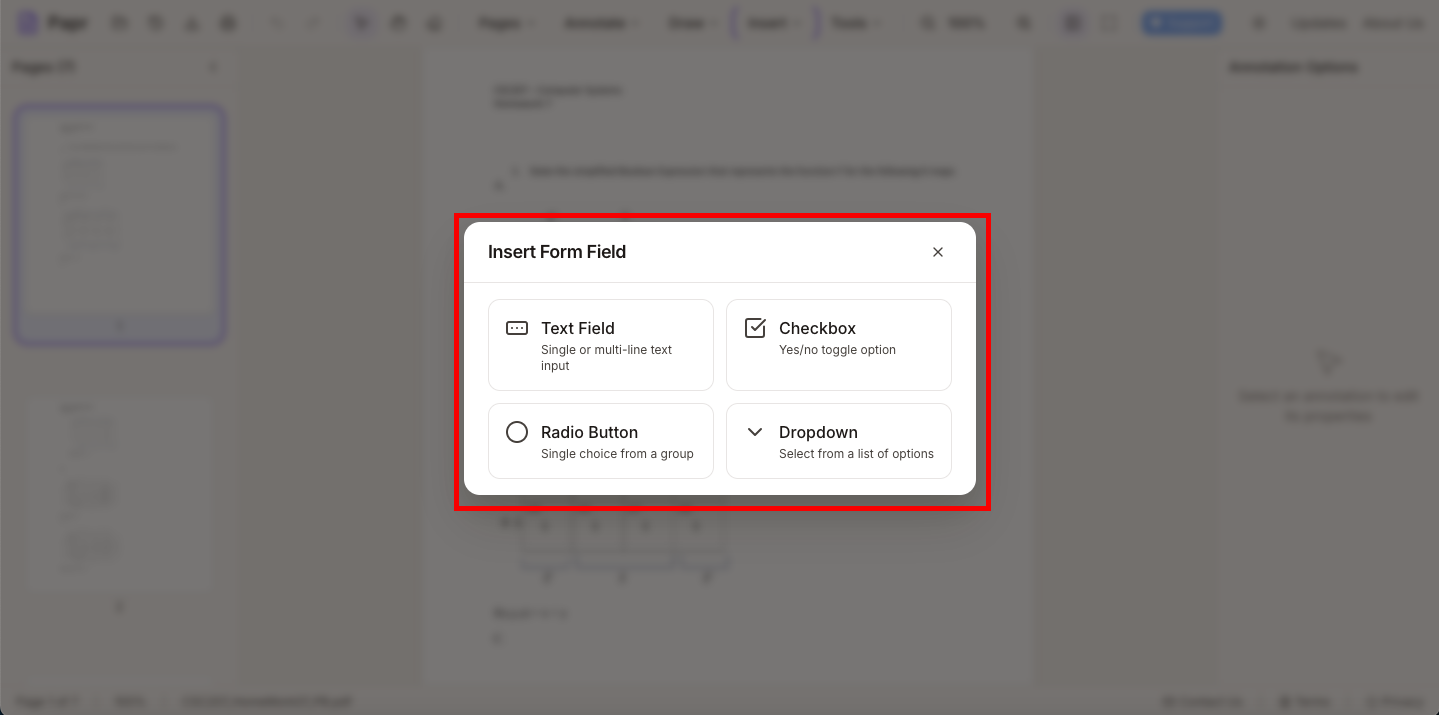The height and width of the screenshot is (715, 1439).
Task: Open the Updates link in the header
Action: click(x=1318, y=22)
